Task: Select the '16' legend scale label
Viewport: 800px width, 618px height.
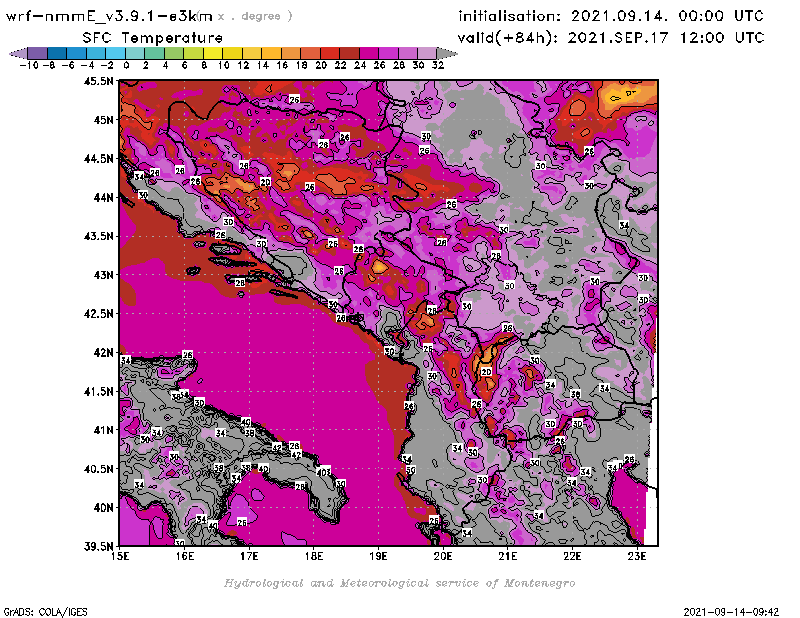Action: point(282,65)
